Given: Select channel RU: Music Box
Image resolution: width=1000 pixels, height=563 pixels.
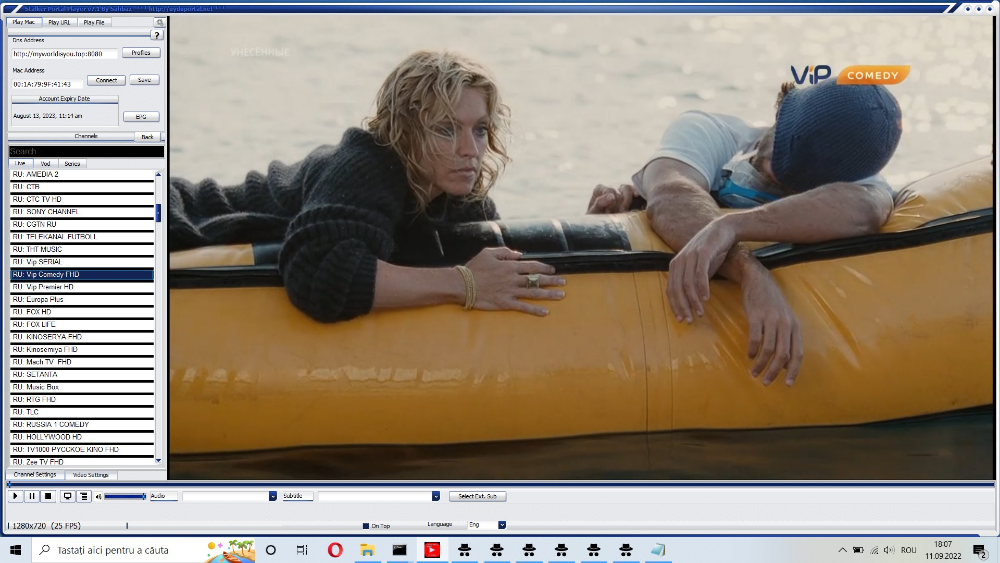Looking at the screenshot, I should [82, 387].
